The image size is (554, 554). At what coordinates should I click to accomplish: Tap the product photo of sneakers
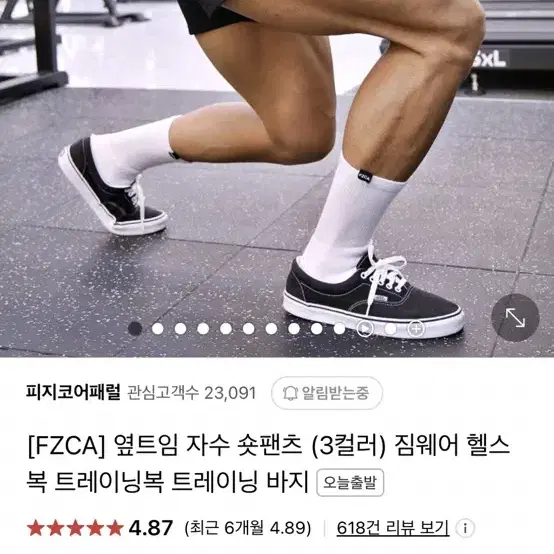277,178
